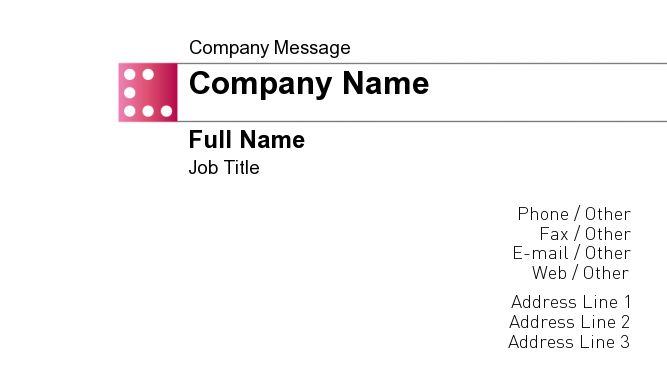
Task: Select the second dot in logo's top row
Action: (x=148, y=74)
